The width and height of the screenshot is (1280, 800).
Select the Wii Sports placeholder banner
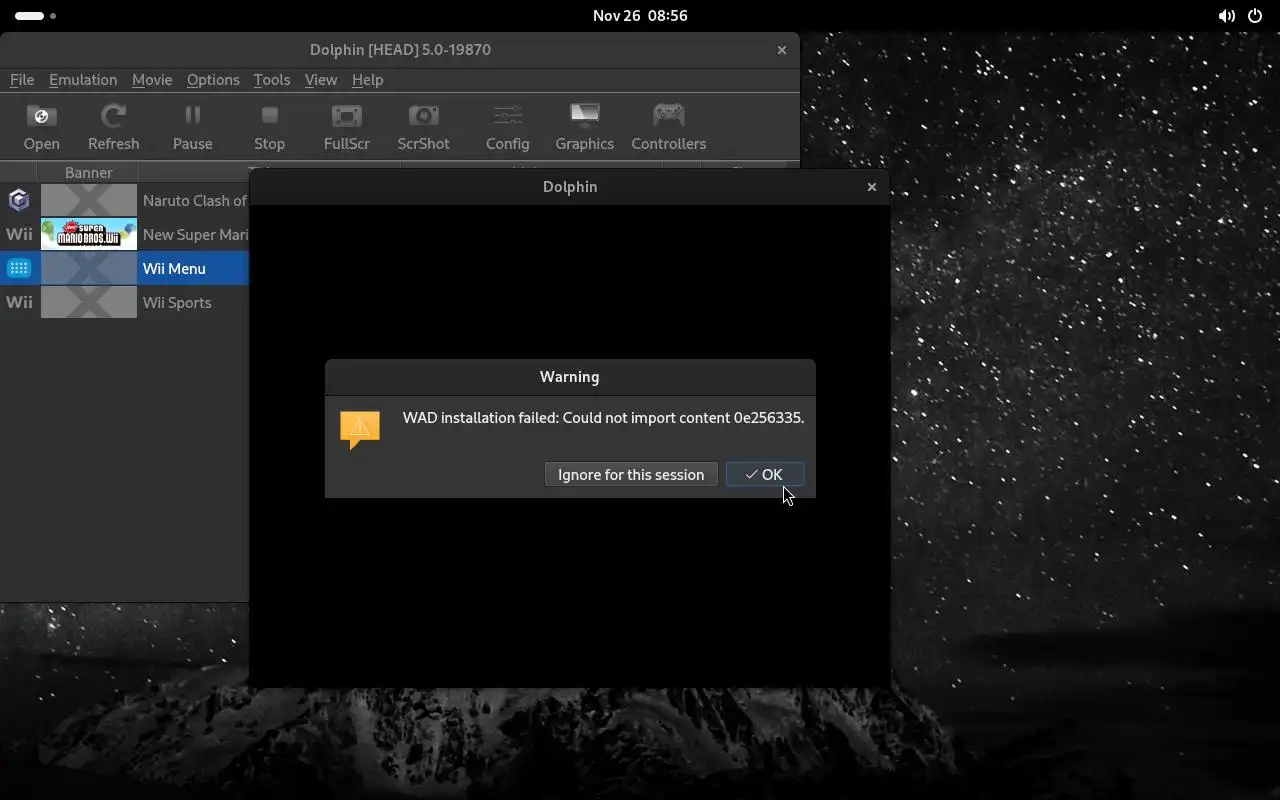(x=89, y=302)
